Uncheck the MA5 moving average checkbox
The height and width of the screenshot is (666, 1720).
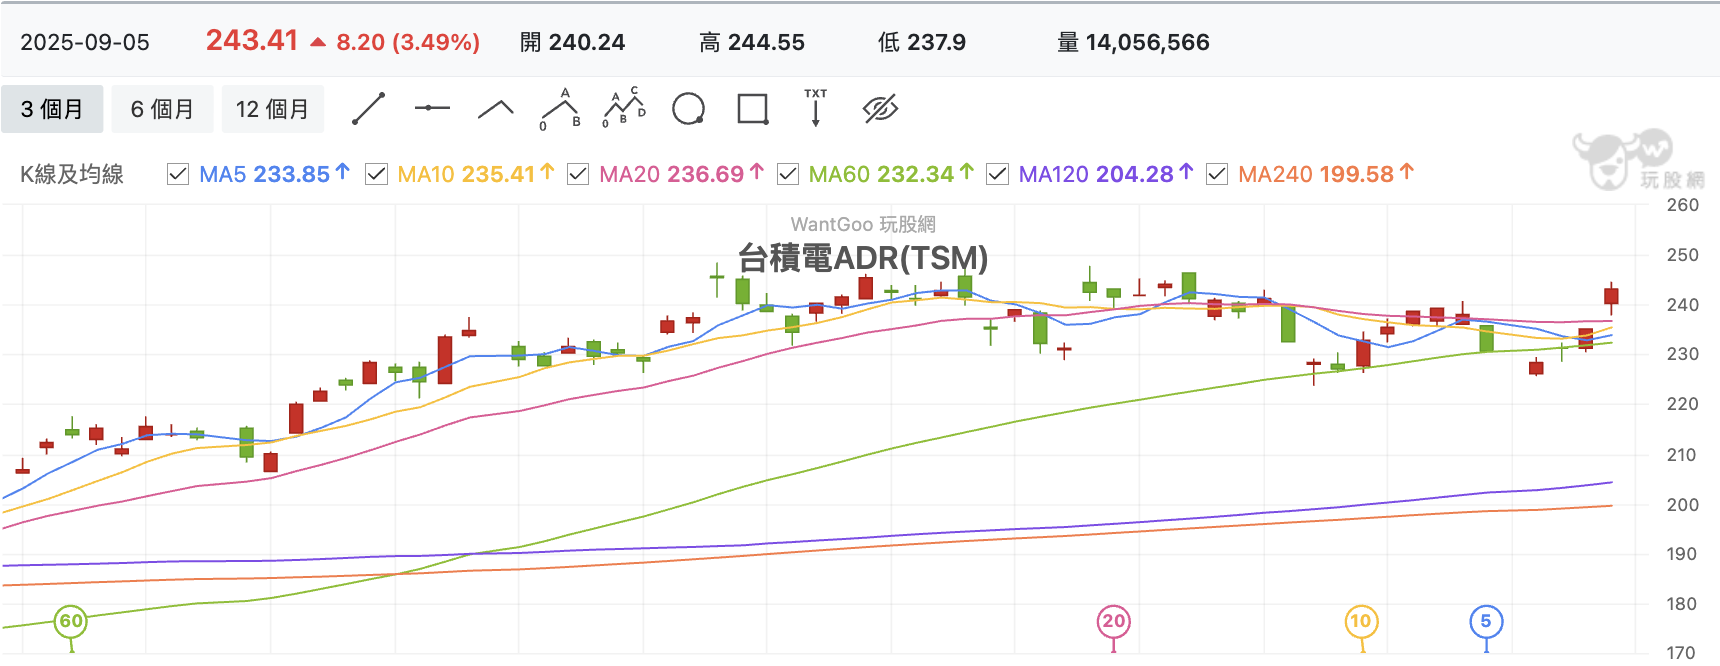[178, 174]
